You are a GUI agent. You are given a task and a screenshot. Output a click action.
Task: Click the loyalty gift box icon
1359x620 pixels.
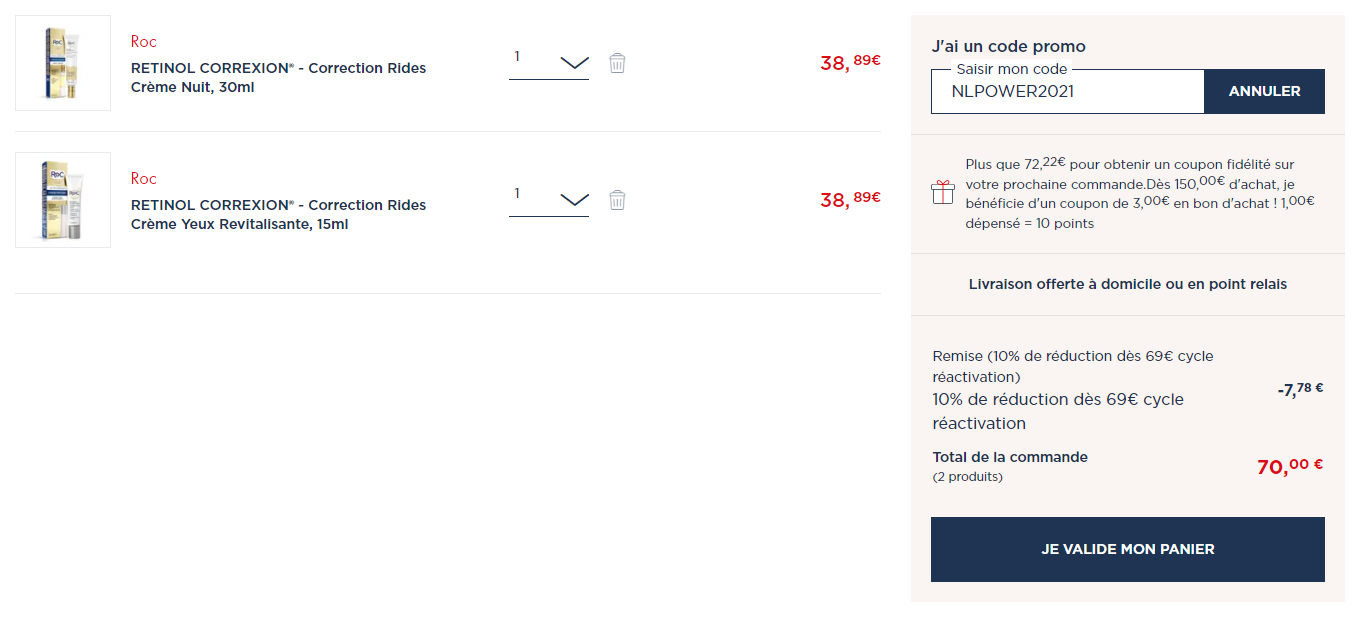pyautogui.click(x=943, y=193)
